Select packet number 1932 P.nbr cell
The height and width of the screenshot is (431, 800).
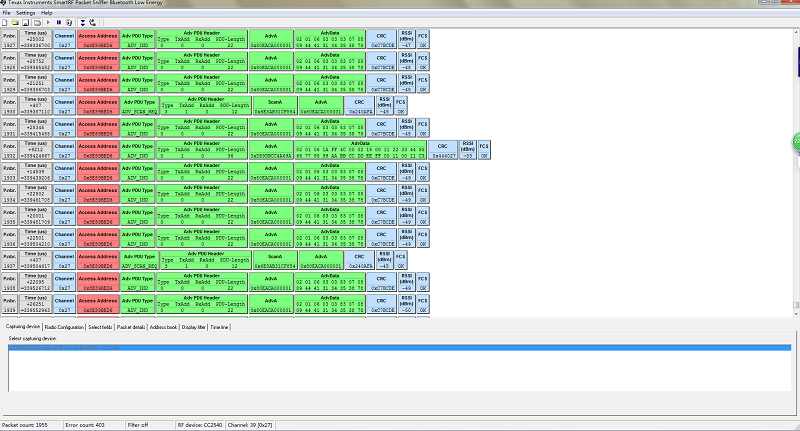pos(9,149)
